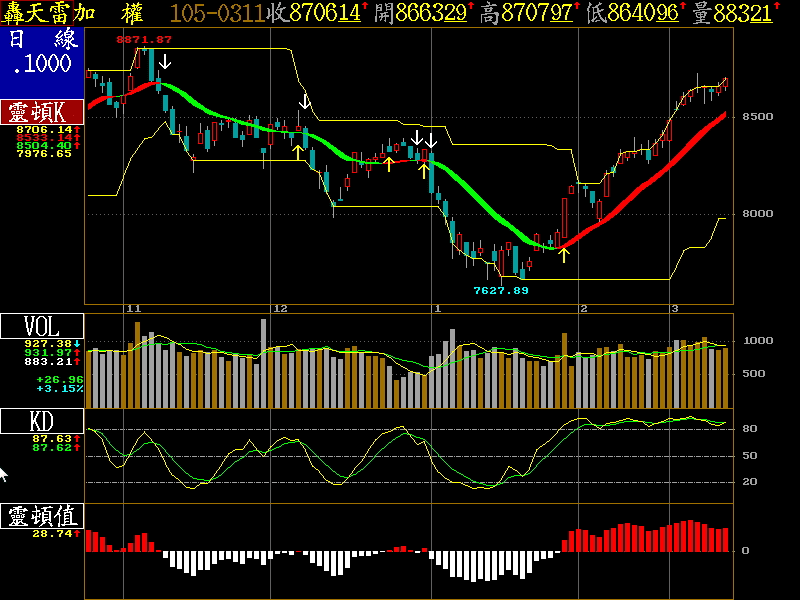Click the yellow up arrow near 7627.89 low
Image resolution: width=800 pixels, height=600 pixels.
[564, 254]
